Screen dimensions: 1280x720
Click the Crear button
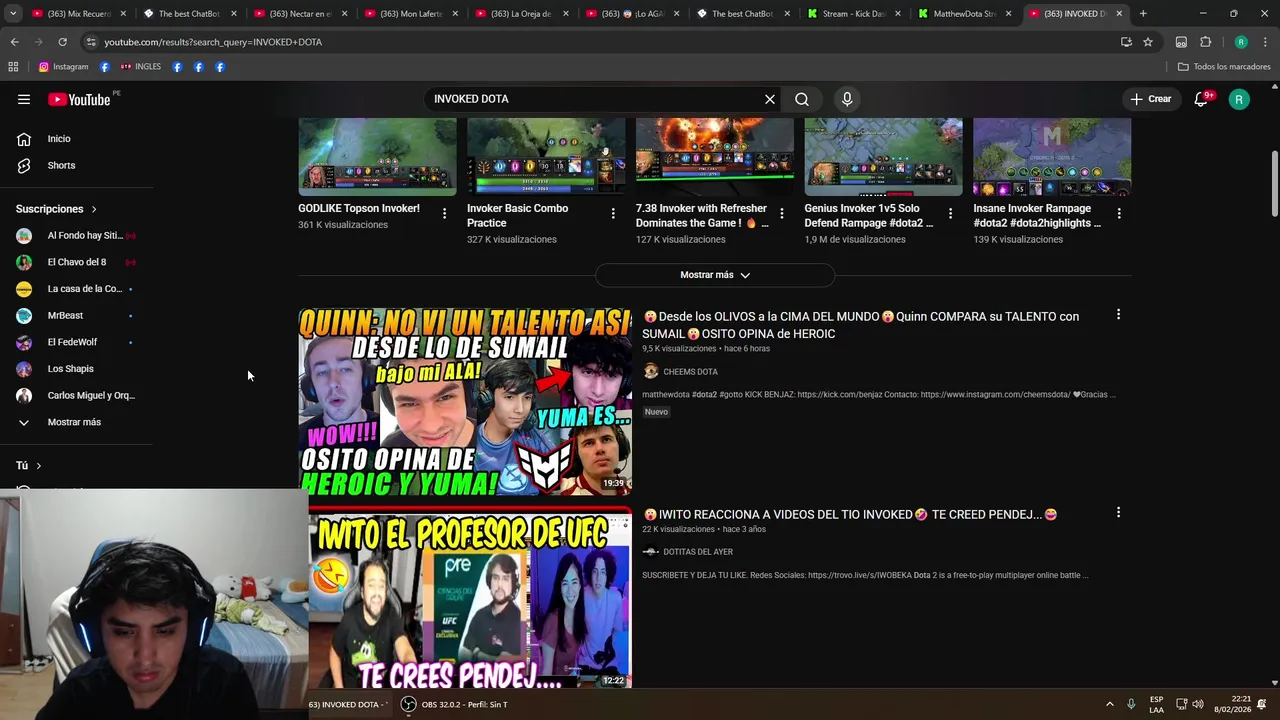1151,99
